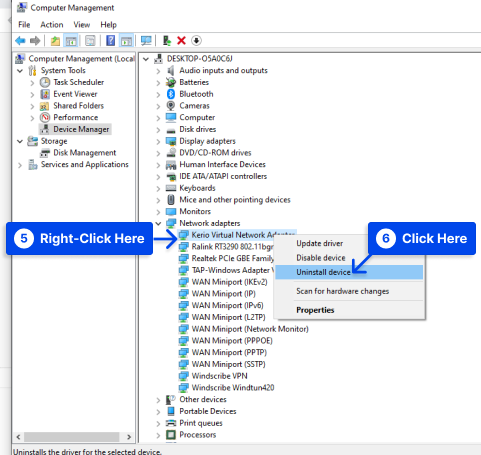Click the red X uninstall toolbar icon
This screenshot has width=481, height=455.
click(181, 41)
